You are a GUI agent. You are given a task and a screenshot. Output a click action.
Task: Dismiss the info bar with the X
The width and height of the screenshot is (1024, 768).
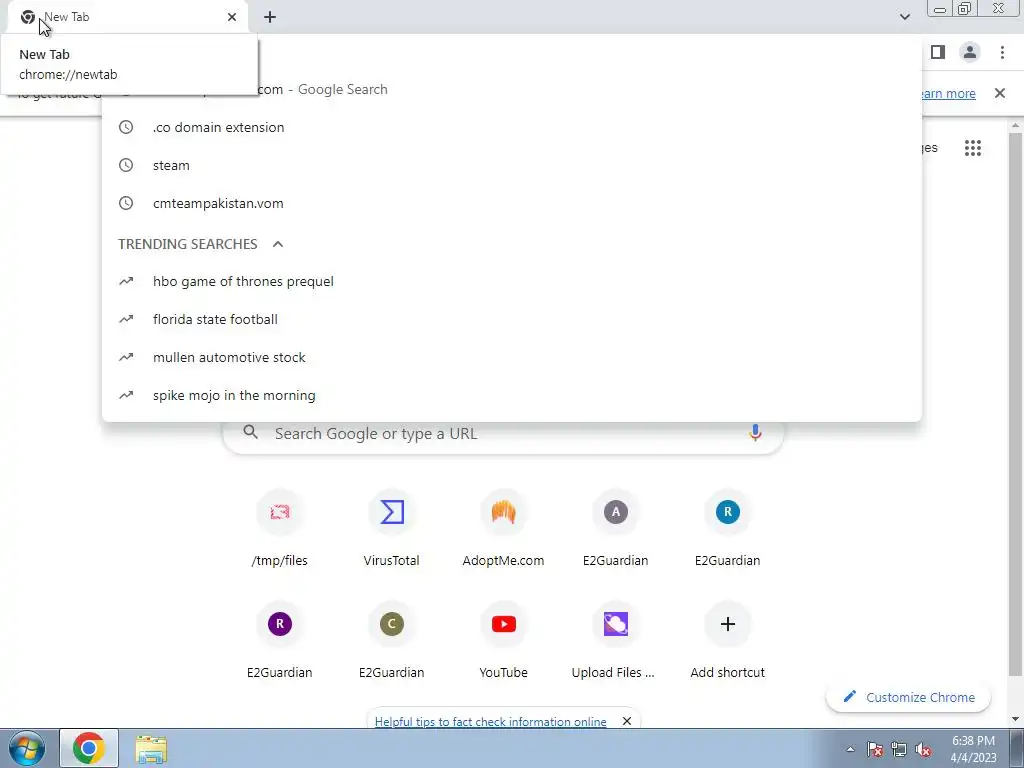click(1000, 93)
